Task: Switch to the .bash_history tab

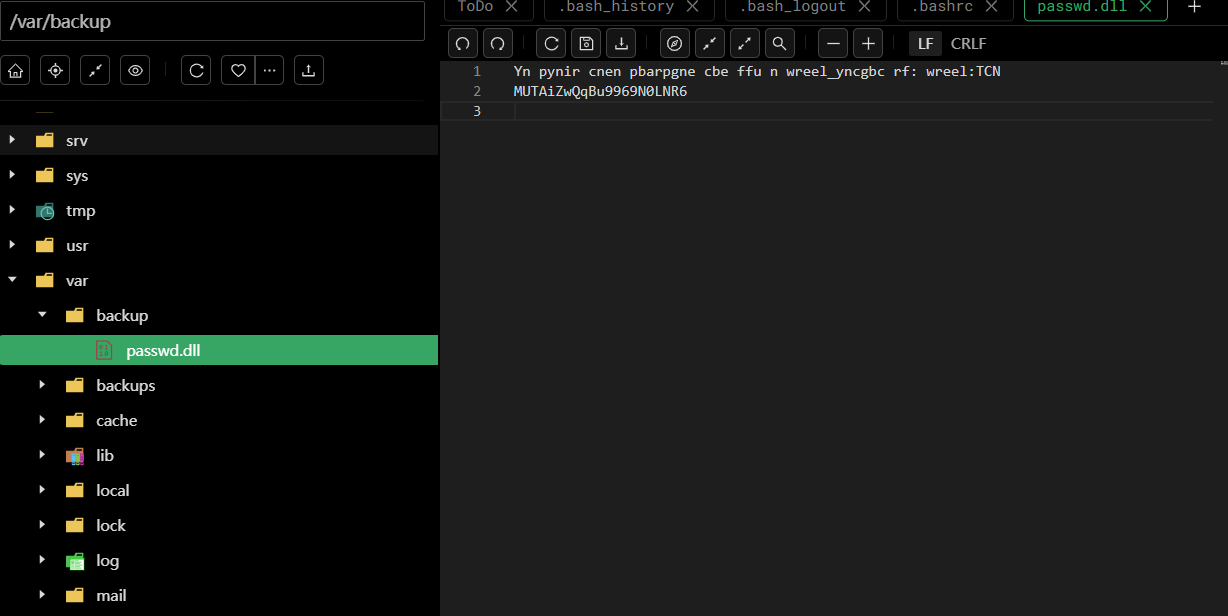Action: point(615,6)
